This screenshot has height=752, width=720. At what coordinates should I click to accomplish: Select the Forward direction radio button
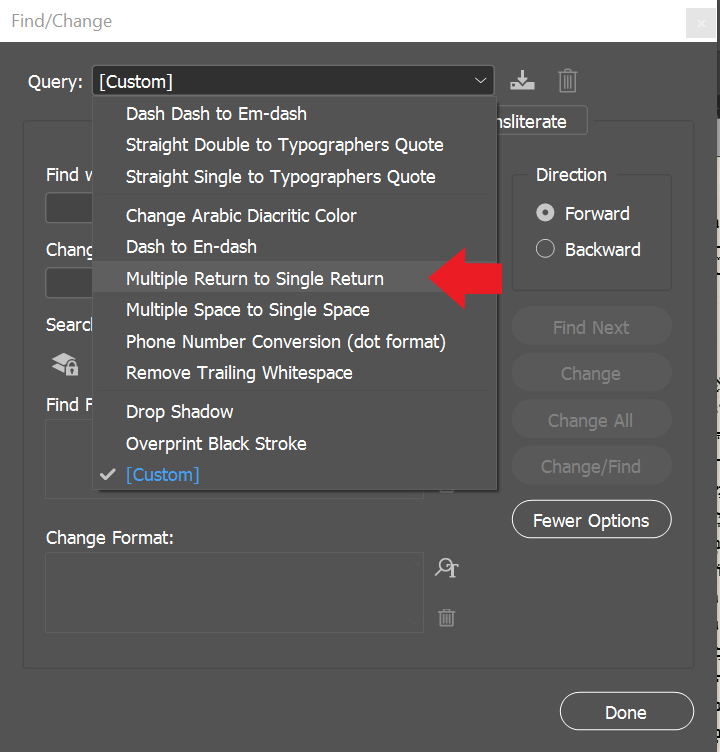[545, 213]
